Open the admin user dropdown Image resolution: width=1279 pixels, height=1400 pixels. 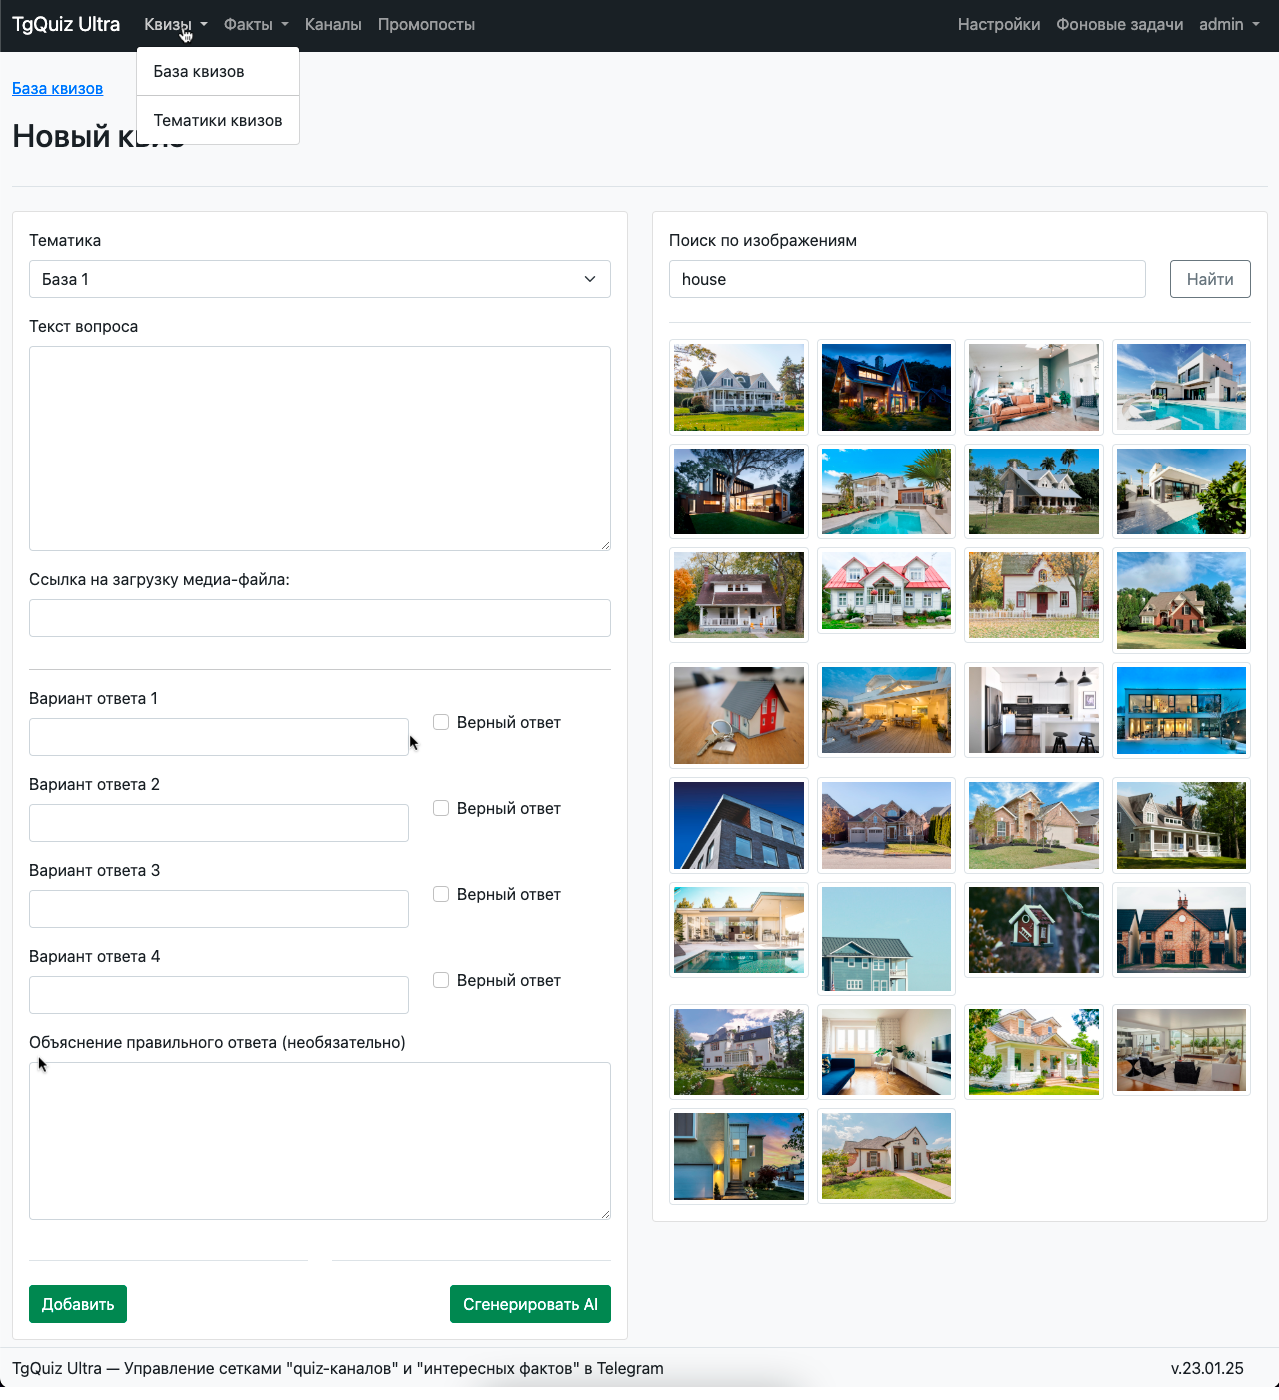point(1229,24)
